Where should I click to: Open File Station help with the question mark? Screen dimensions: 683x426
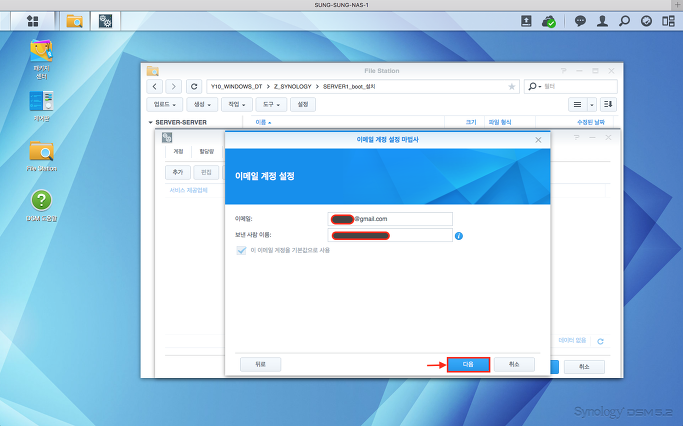pos(564,71)
